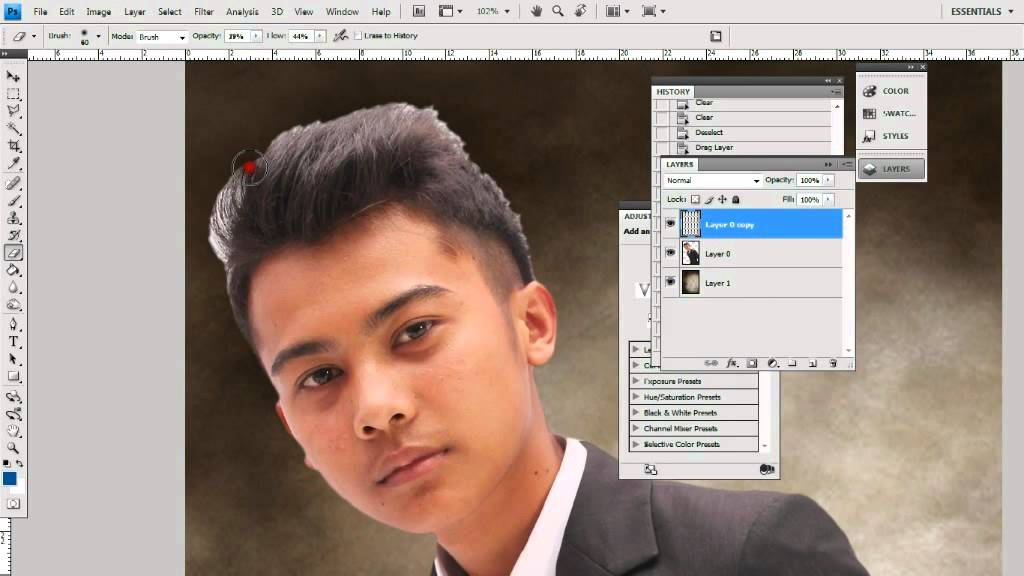Add a layer mask
Image resolution: width=1024 pixels, height=576 pixels.
752,363
